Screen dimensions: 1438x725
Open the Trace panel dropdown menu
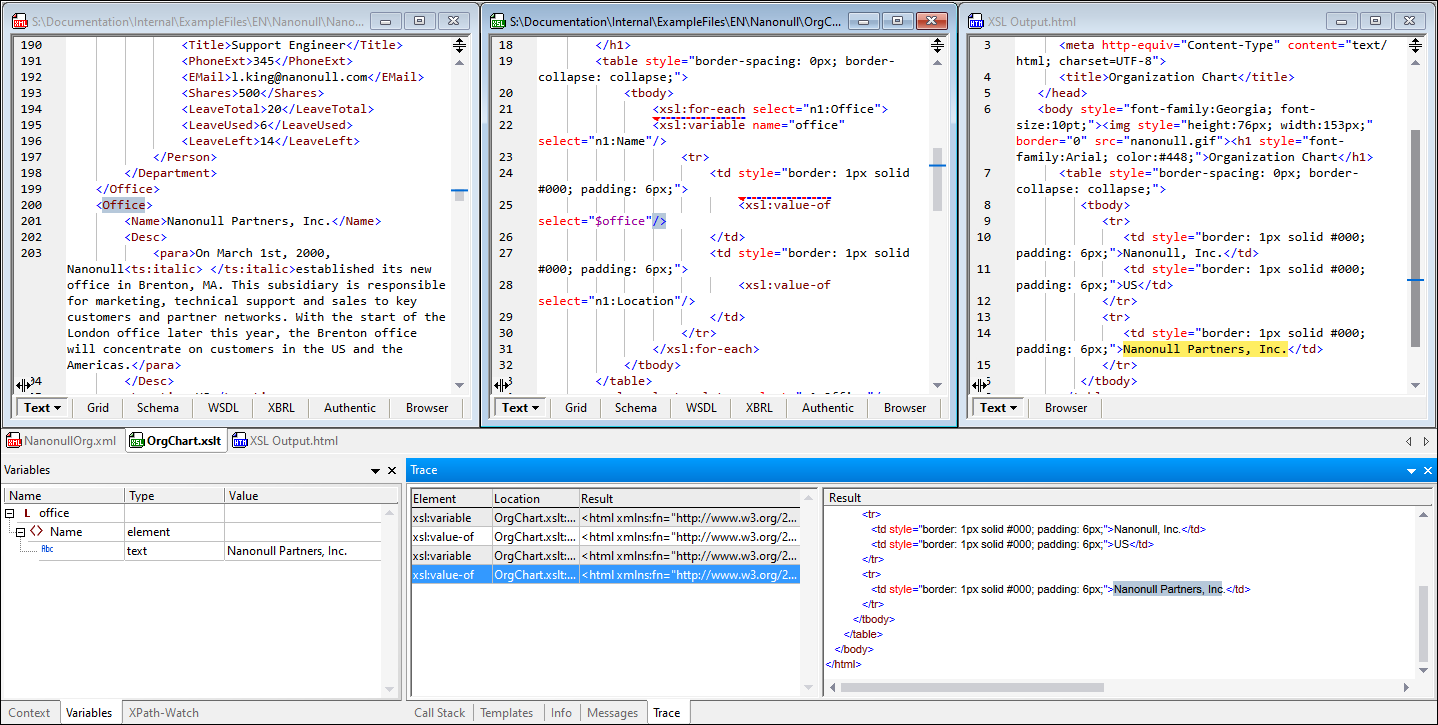click(1411, 470)
